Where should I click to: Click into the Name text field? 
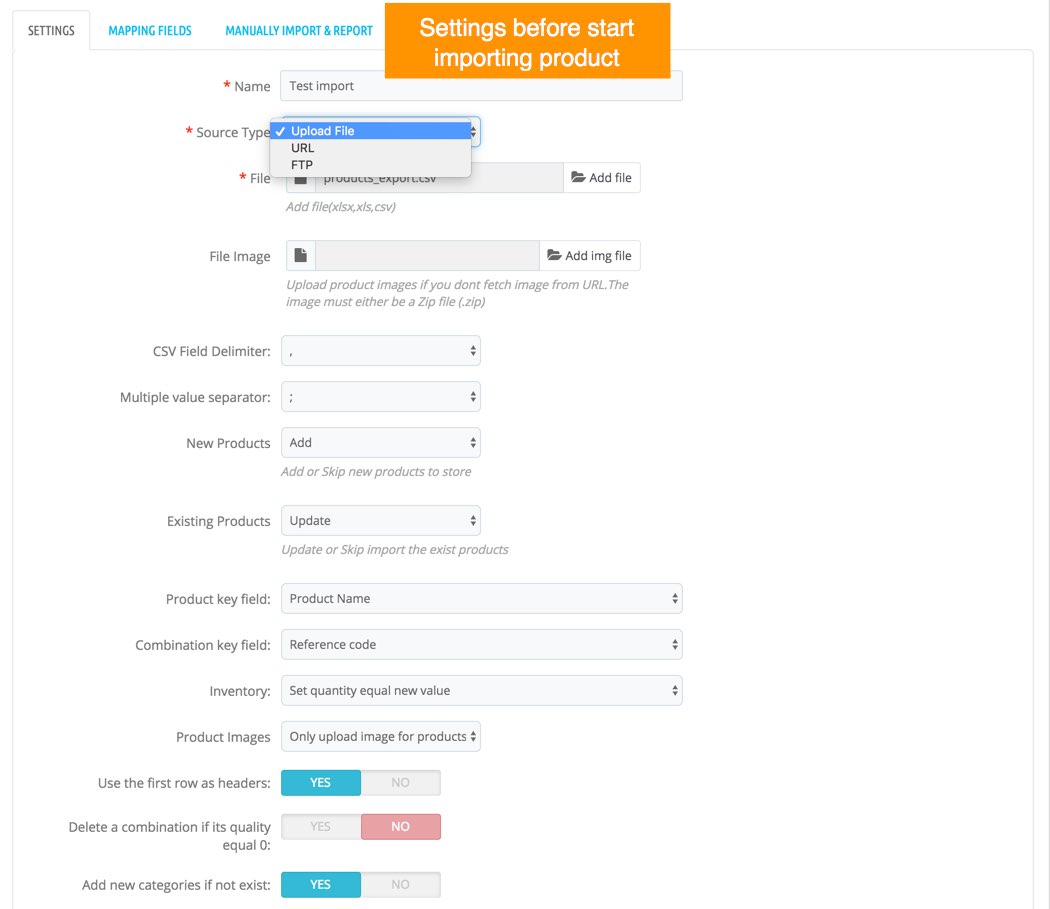[x=481, y=86]
